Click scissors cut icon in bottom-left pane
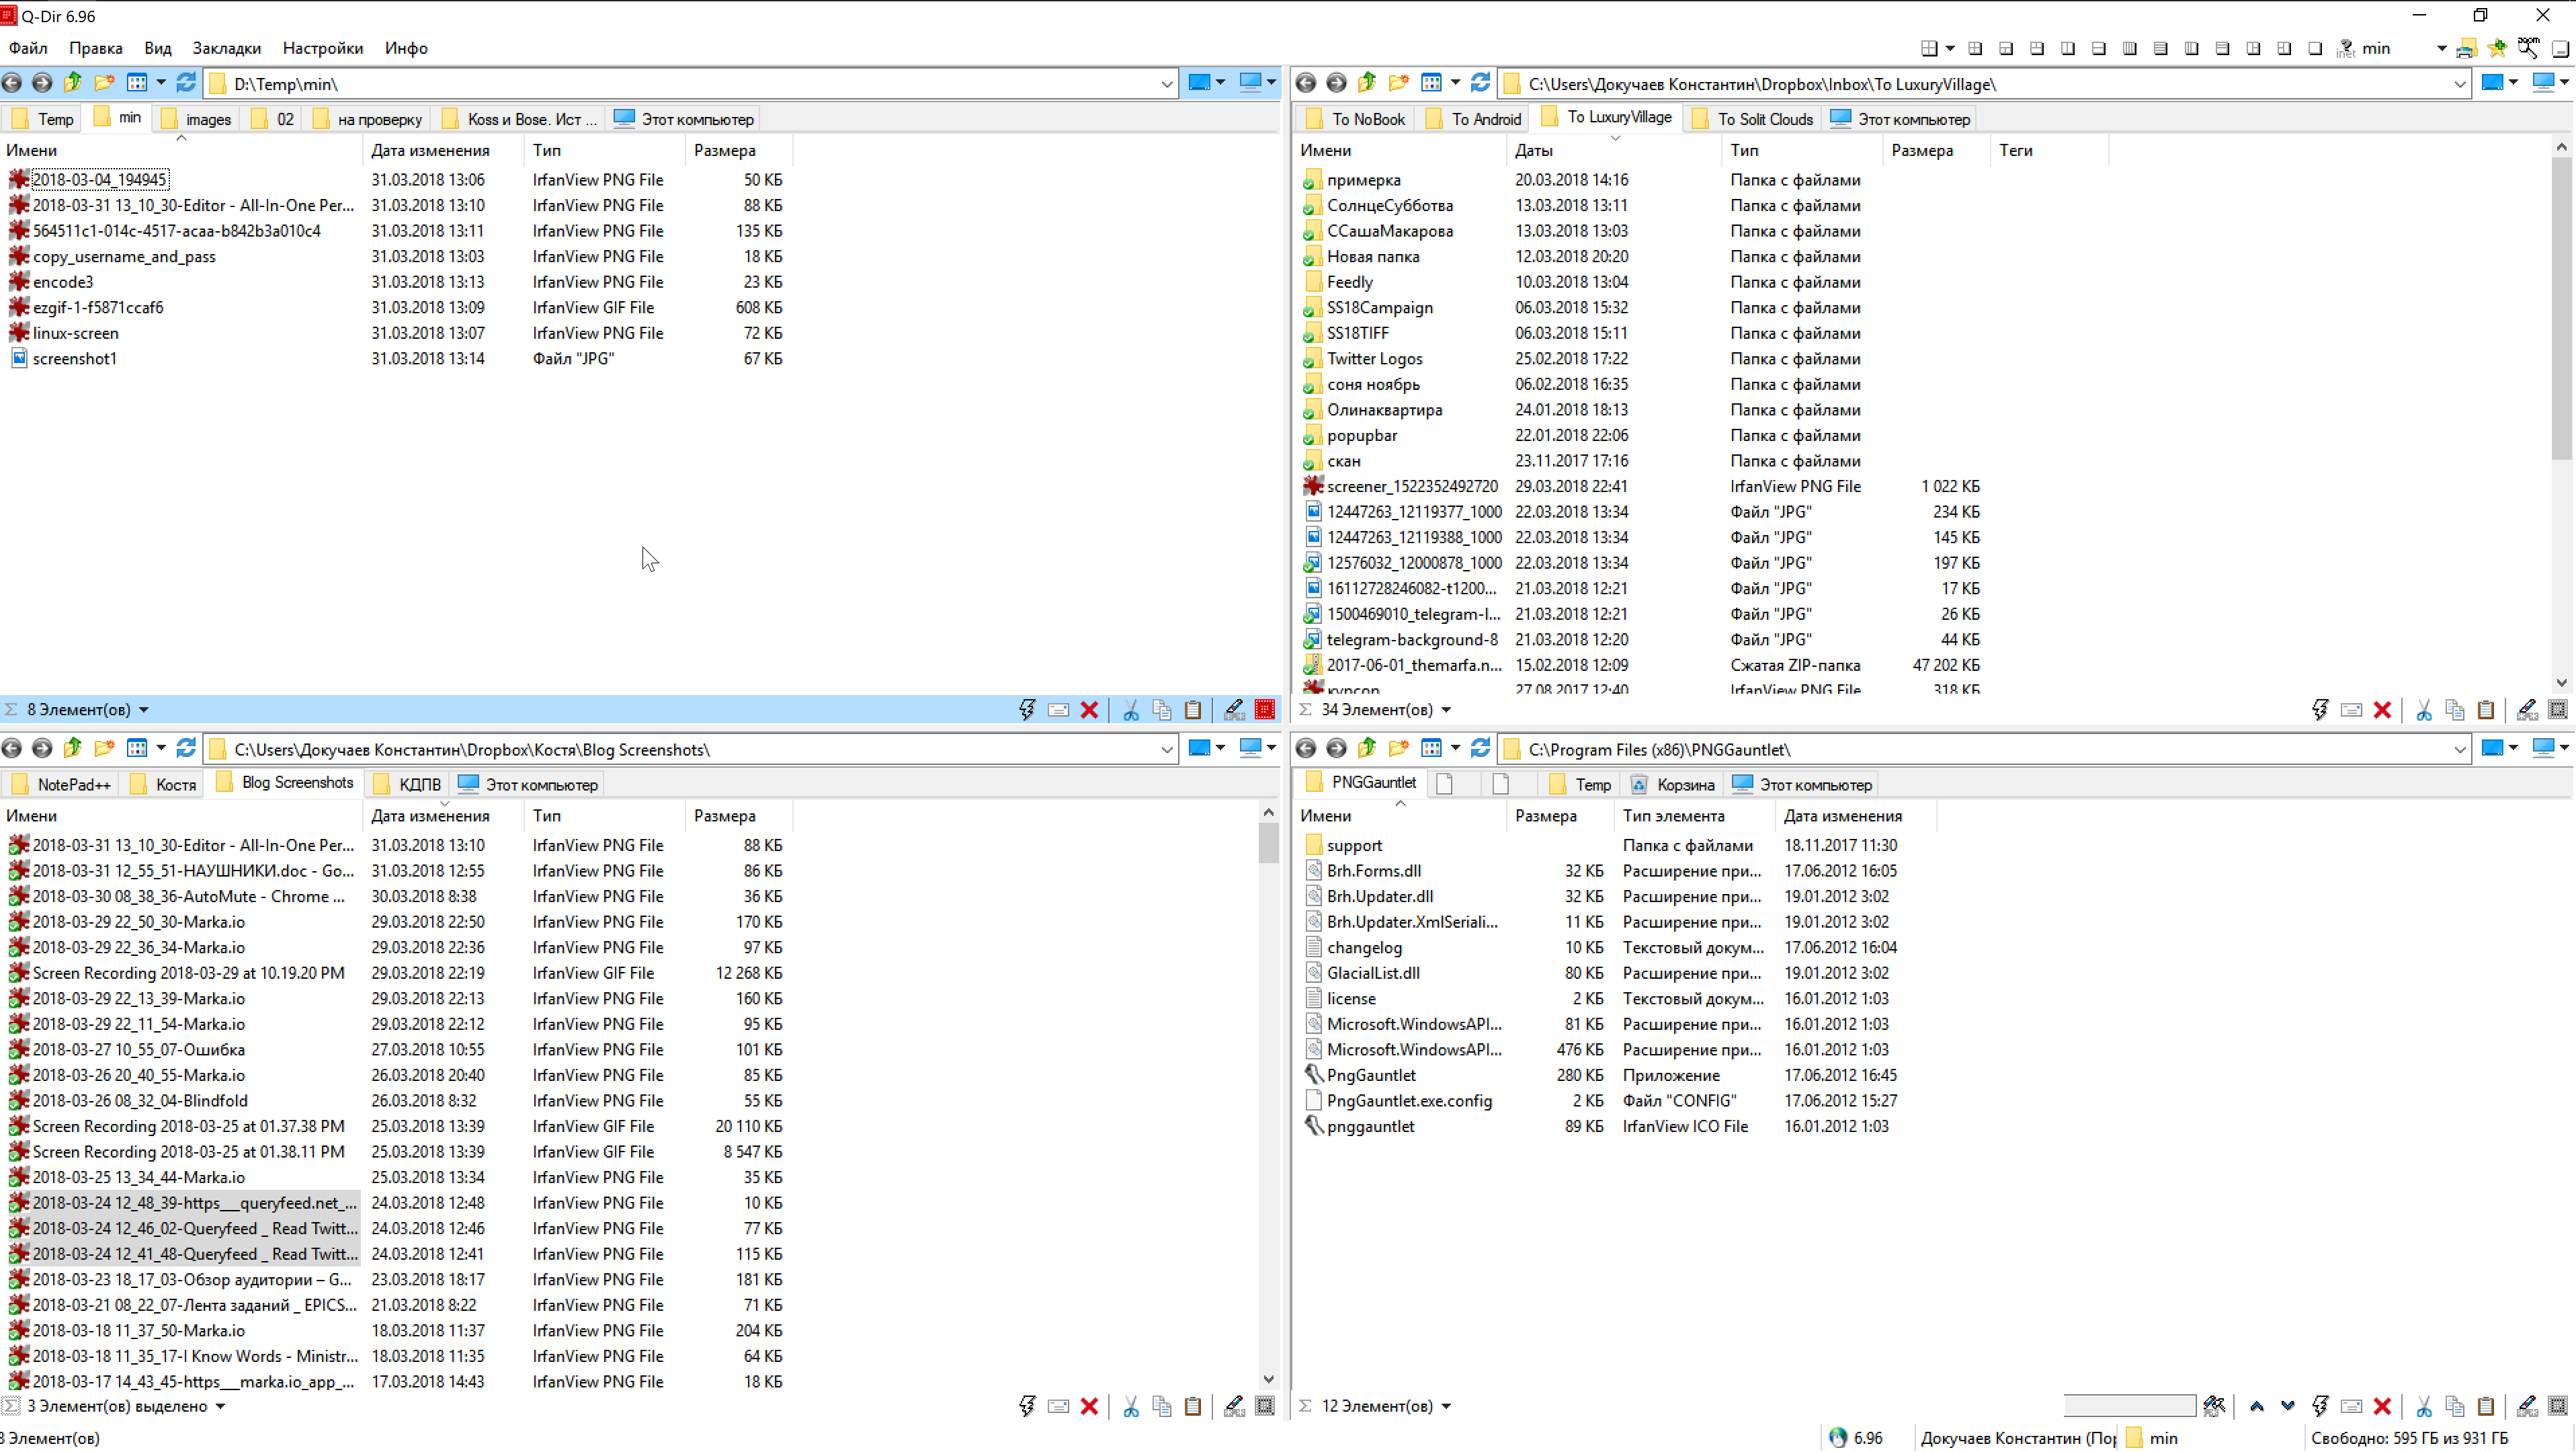Viewport: 2576px width, 1452px height. pos(1131,1407)
